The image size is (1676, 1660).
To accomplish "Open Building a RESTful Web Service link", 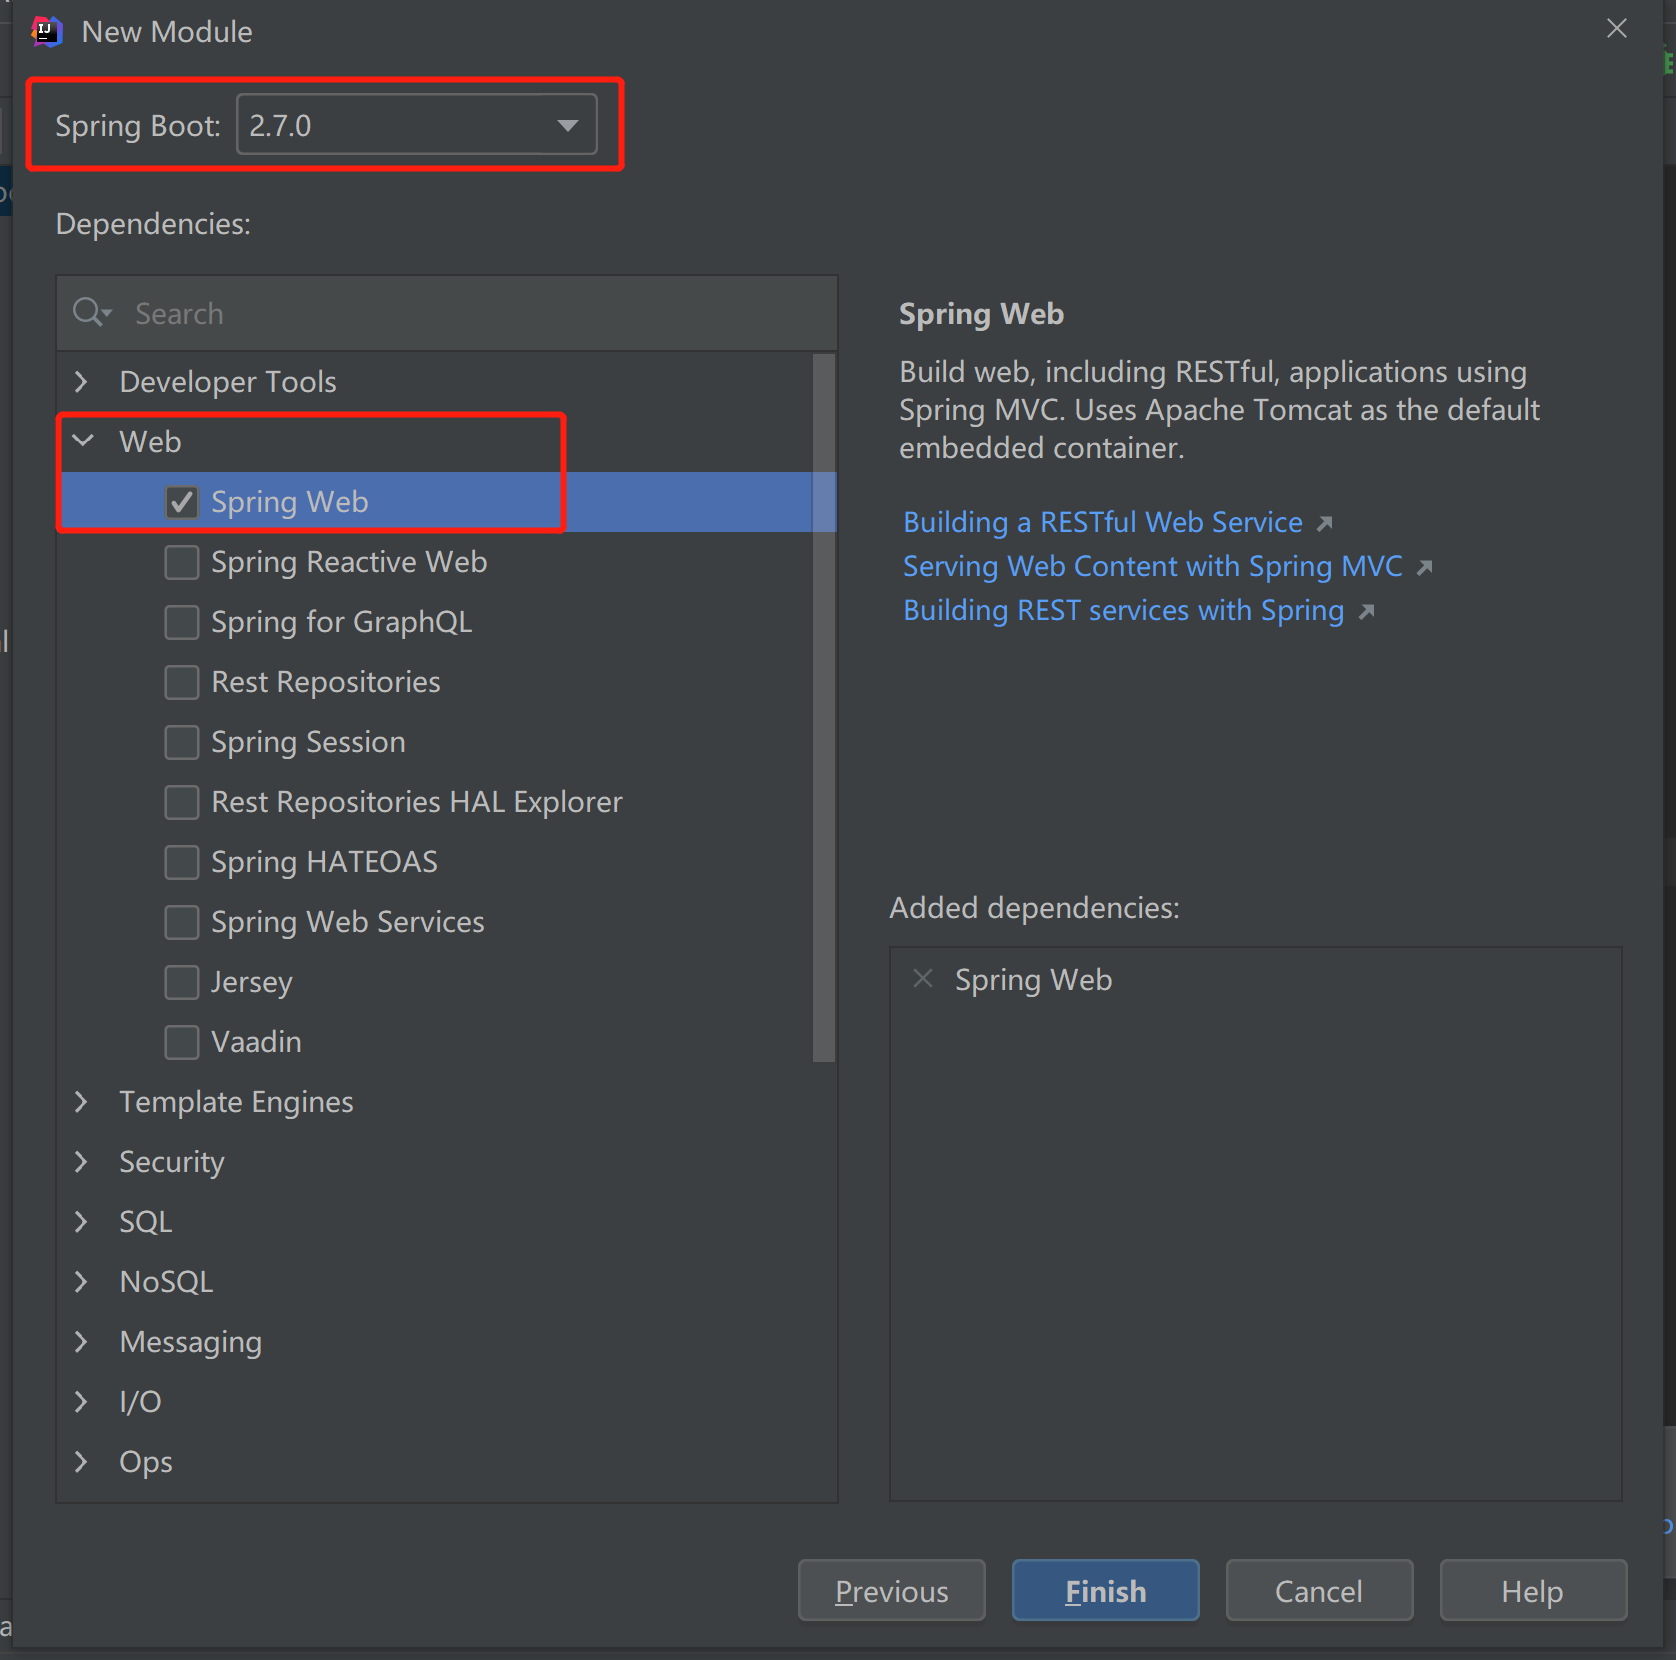I will [1103, 522].
